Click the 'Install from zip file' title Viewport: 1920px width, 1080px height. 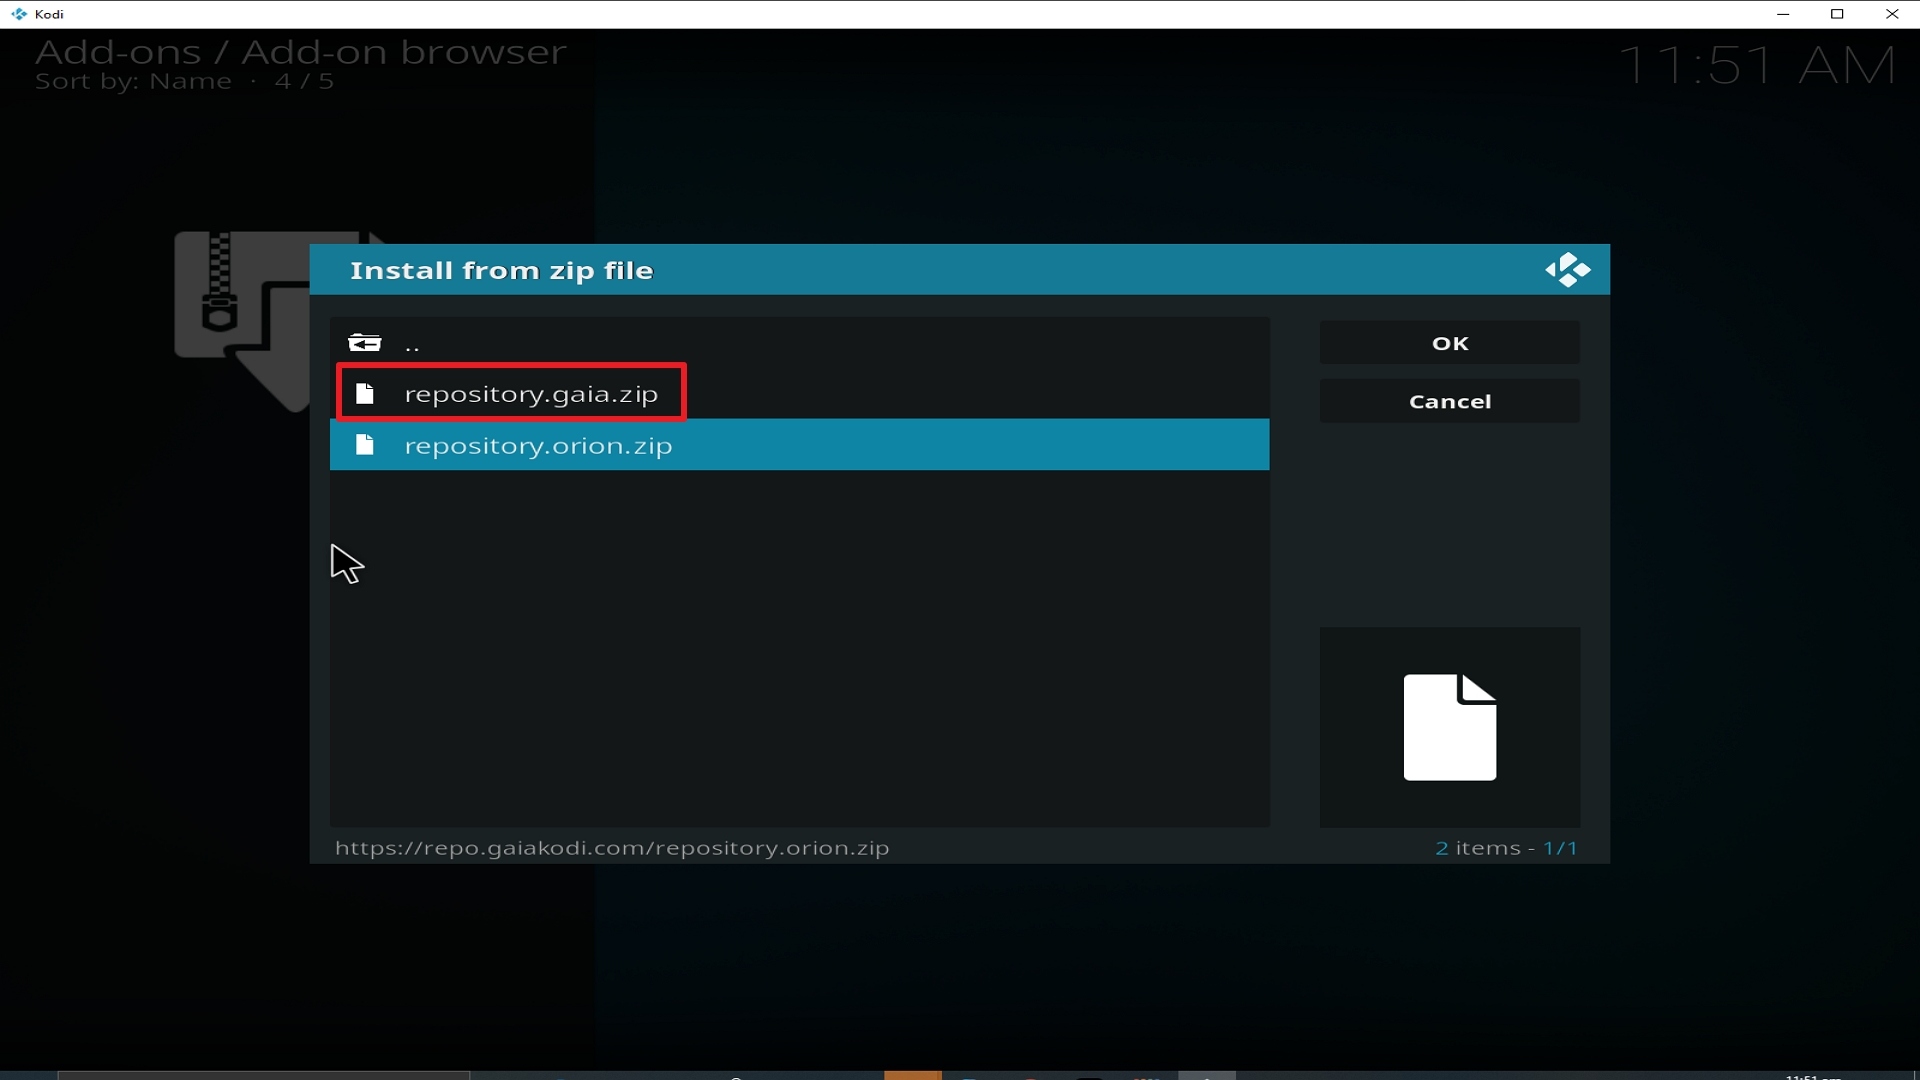click(x=501, y=271)
